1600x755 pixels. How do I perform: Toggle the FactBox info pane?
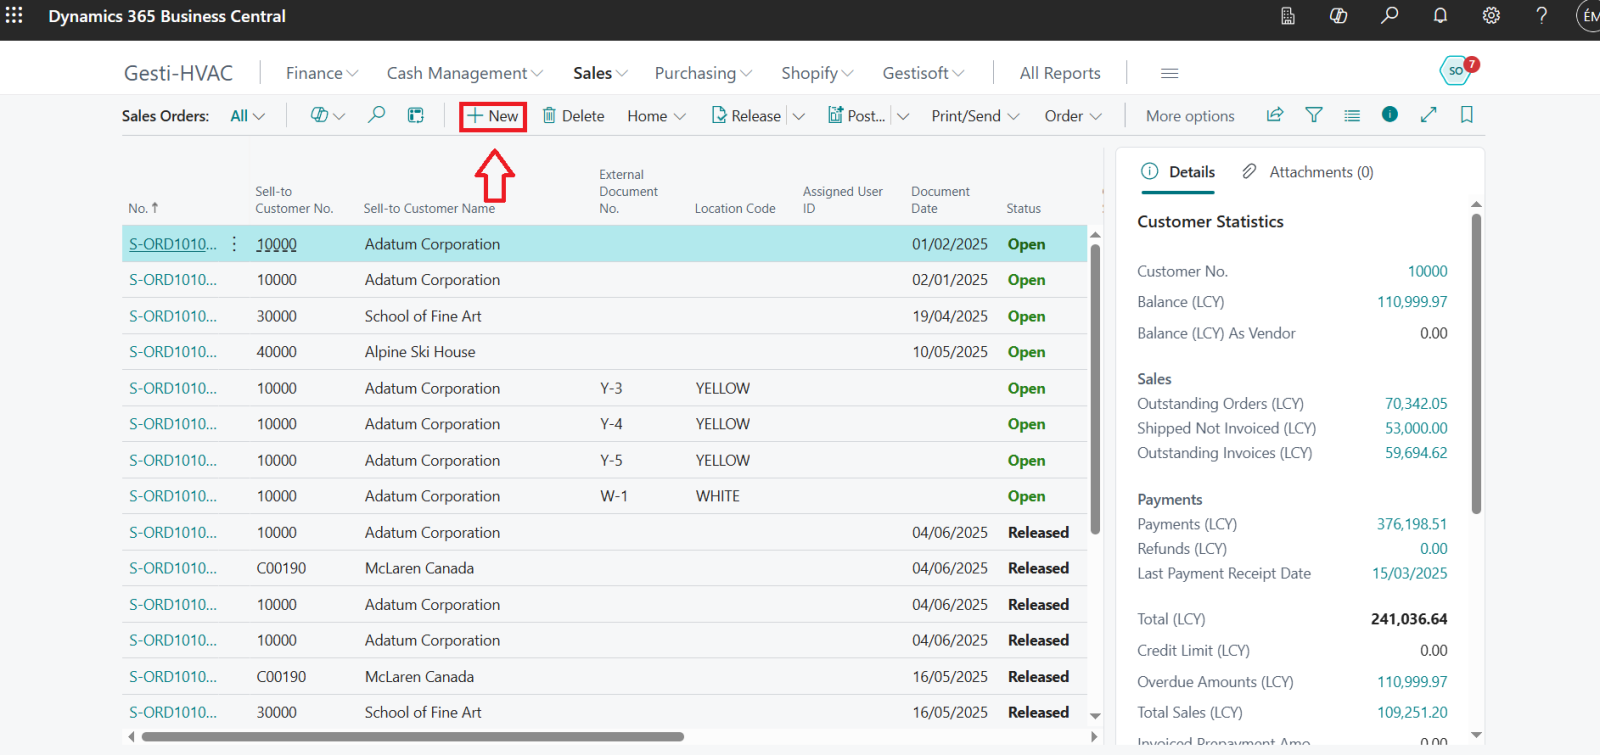[x=1390, y=114]
